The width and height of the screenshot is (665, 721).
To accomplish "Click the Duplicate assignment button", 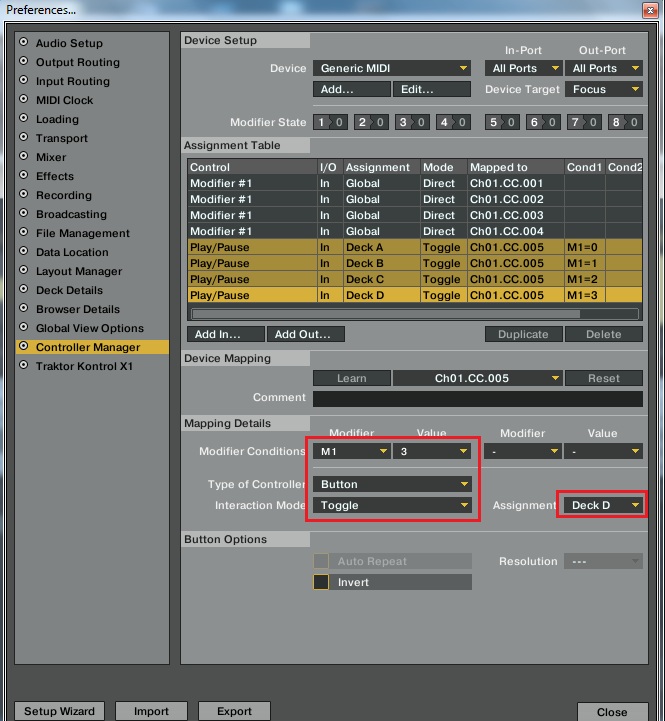I will tap(523, 334).
